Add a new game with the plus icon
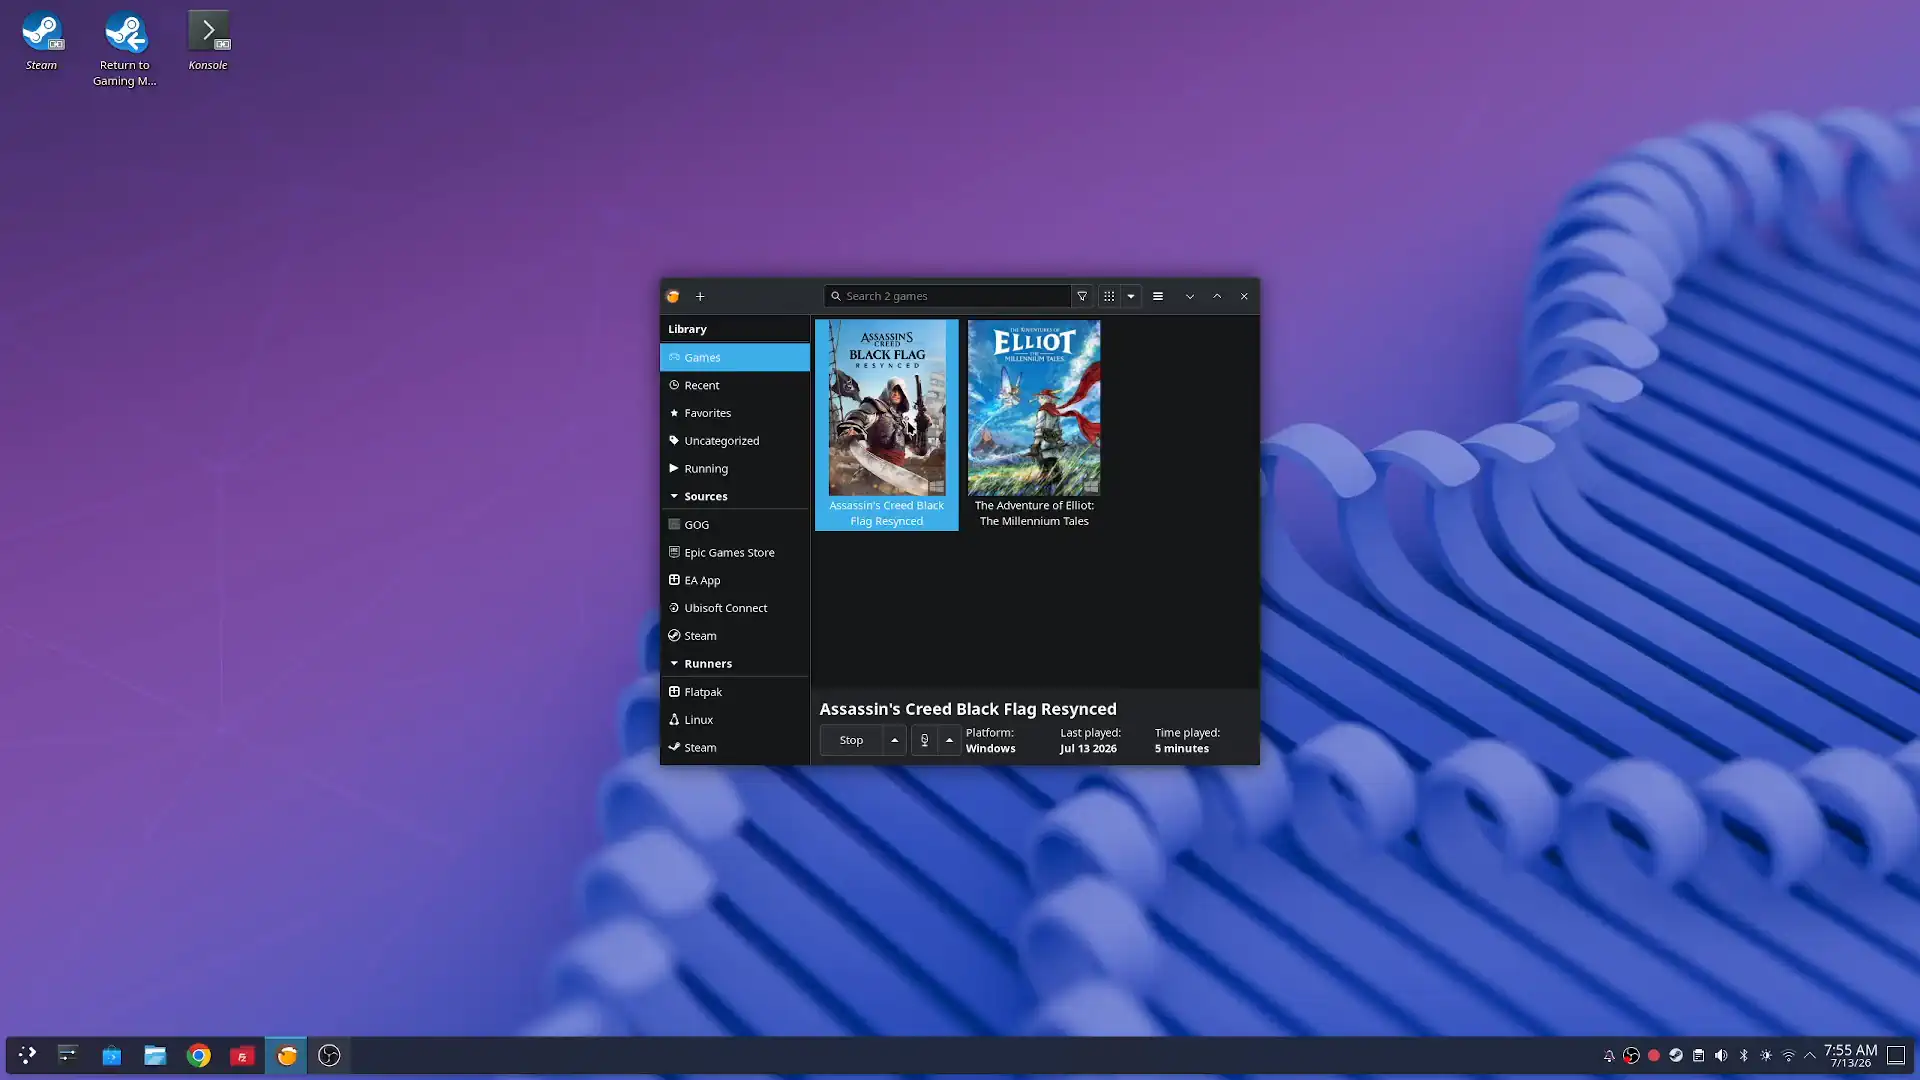Viewport: 1920px width, 1080px height. 700,296
